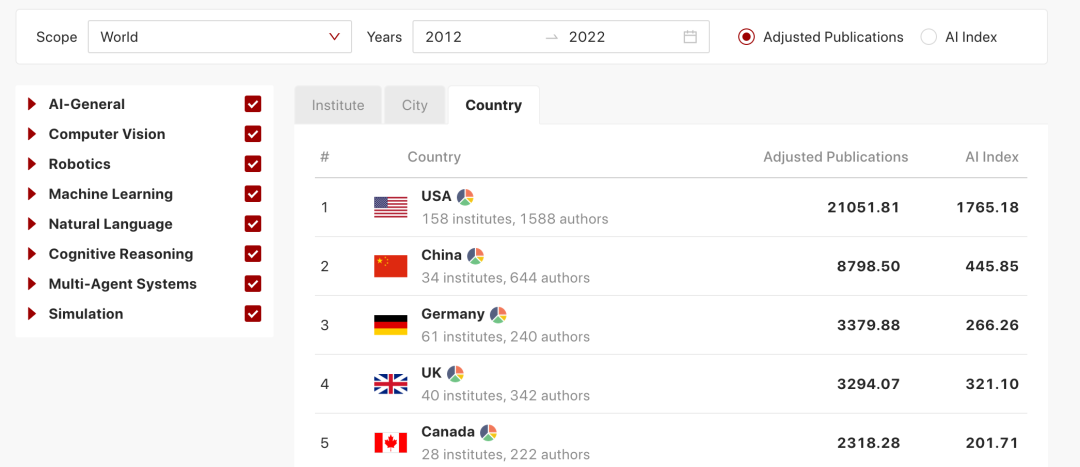1080x467 pixels.
Task: Expand the Machine Learning category
Action: click(x=33, y=194)
